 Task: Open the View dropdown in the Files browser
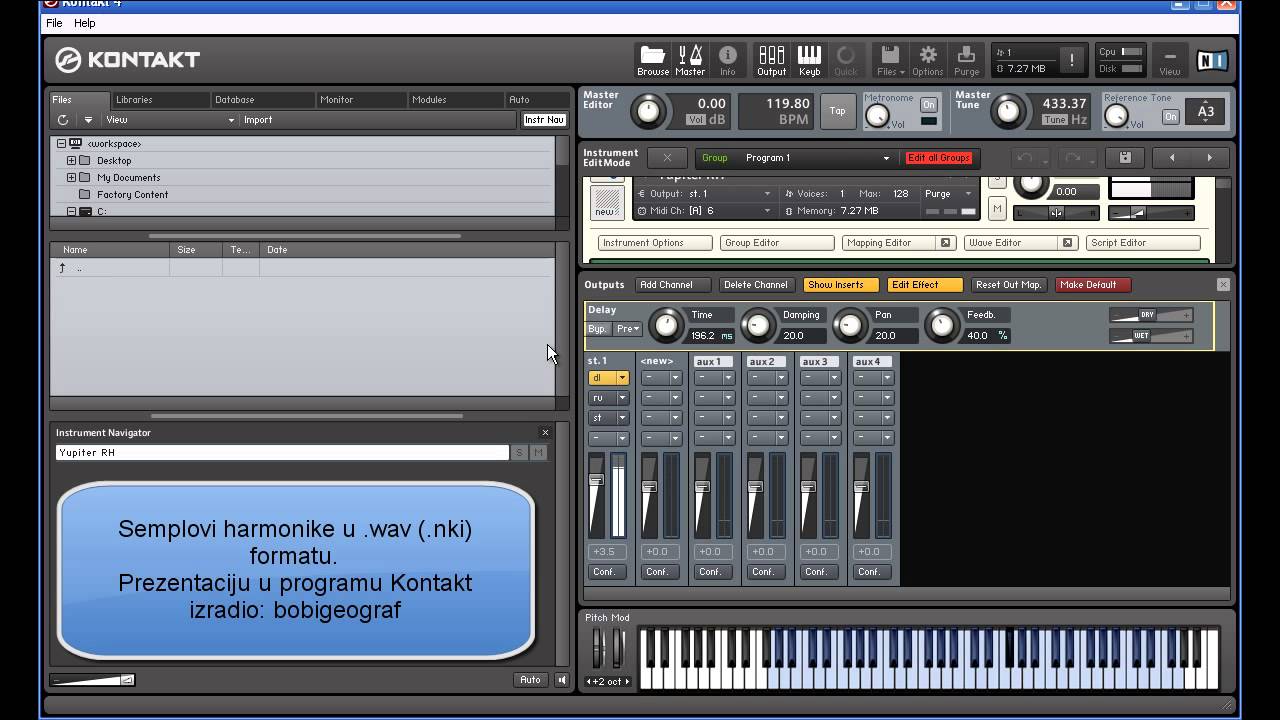(170, 120)
